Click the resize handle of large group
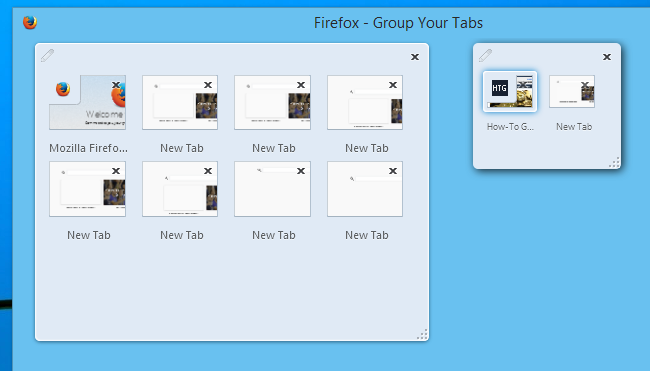This screenshot has width=650, height=371. click(422, 335)
